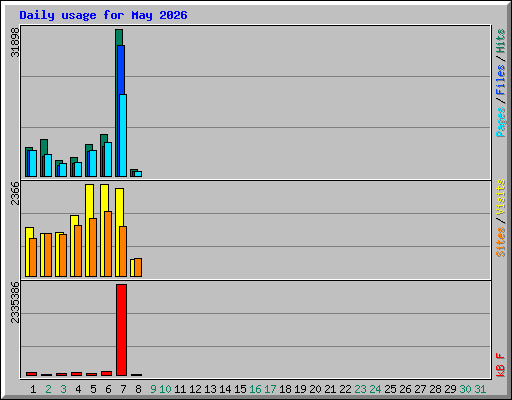Screen dimensions: 512x400
Task: Click day 28 on the x-axis
Action: [x=435, y=389]
